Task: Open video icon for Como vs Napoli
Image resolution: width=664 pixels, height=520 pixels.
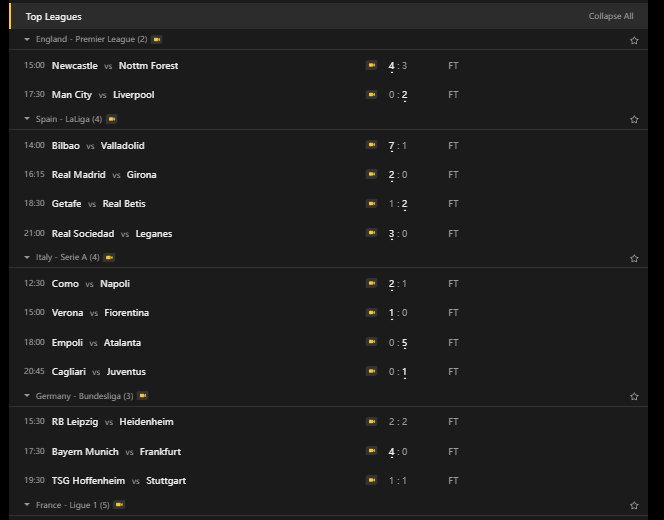Action: 371,284
